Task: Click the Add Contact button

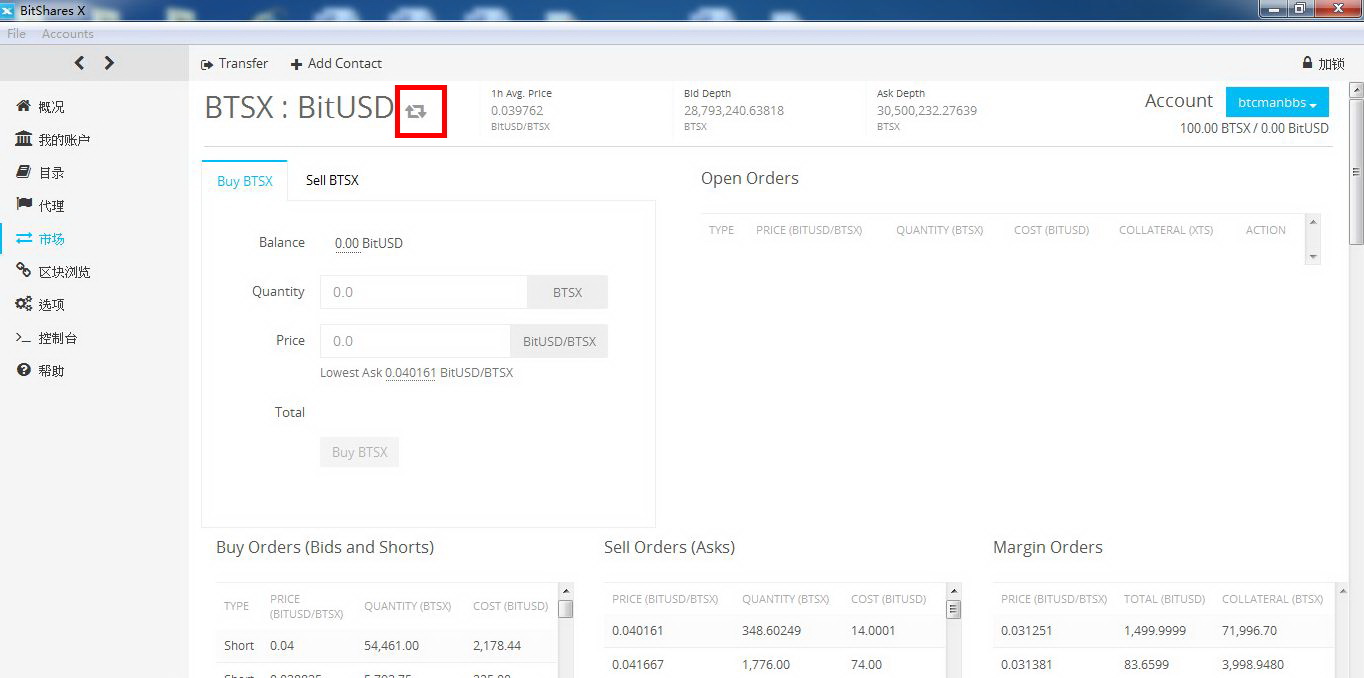Action: [x=336, y=63]
